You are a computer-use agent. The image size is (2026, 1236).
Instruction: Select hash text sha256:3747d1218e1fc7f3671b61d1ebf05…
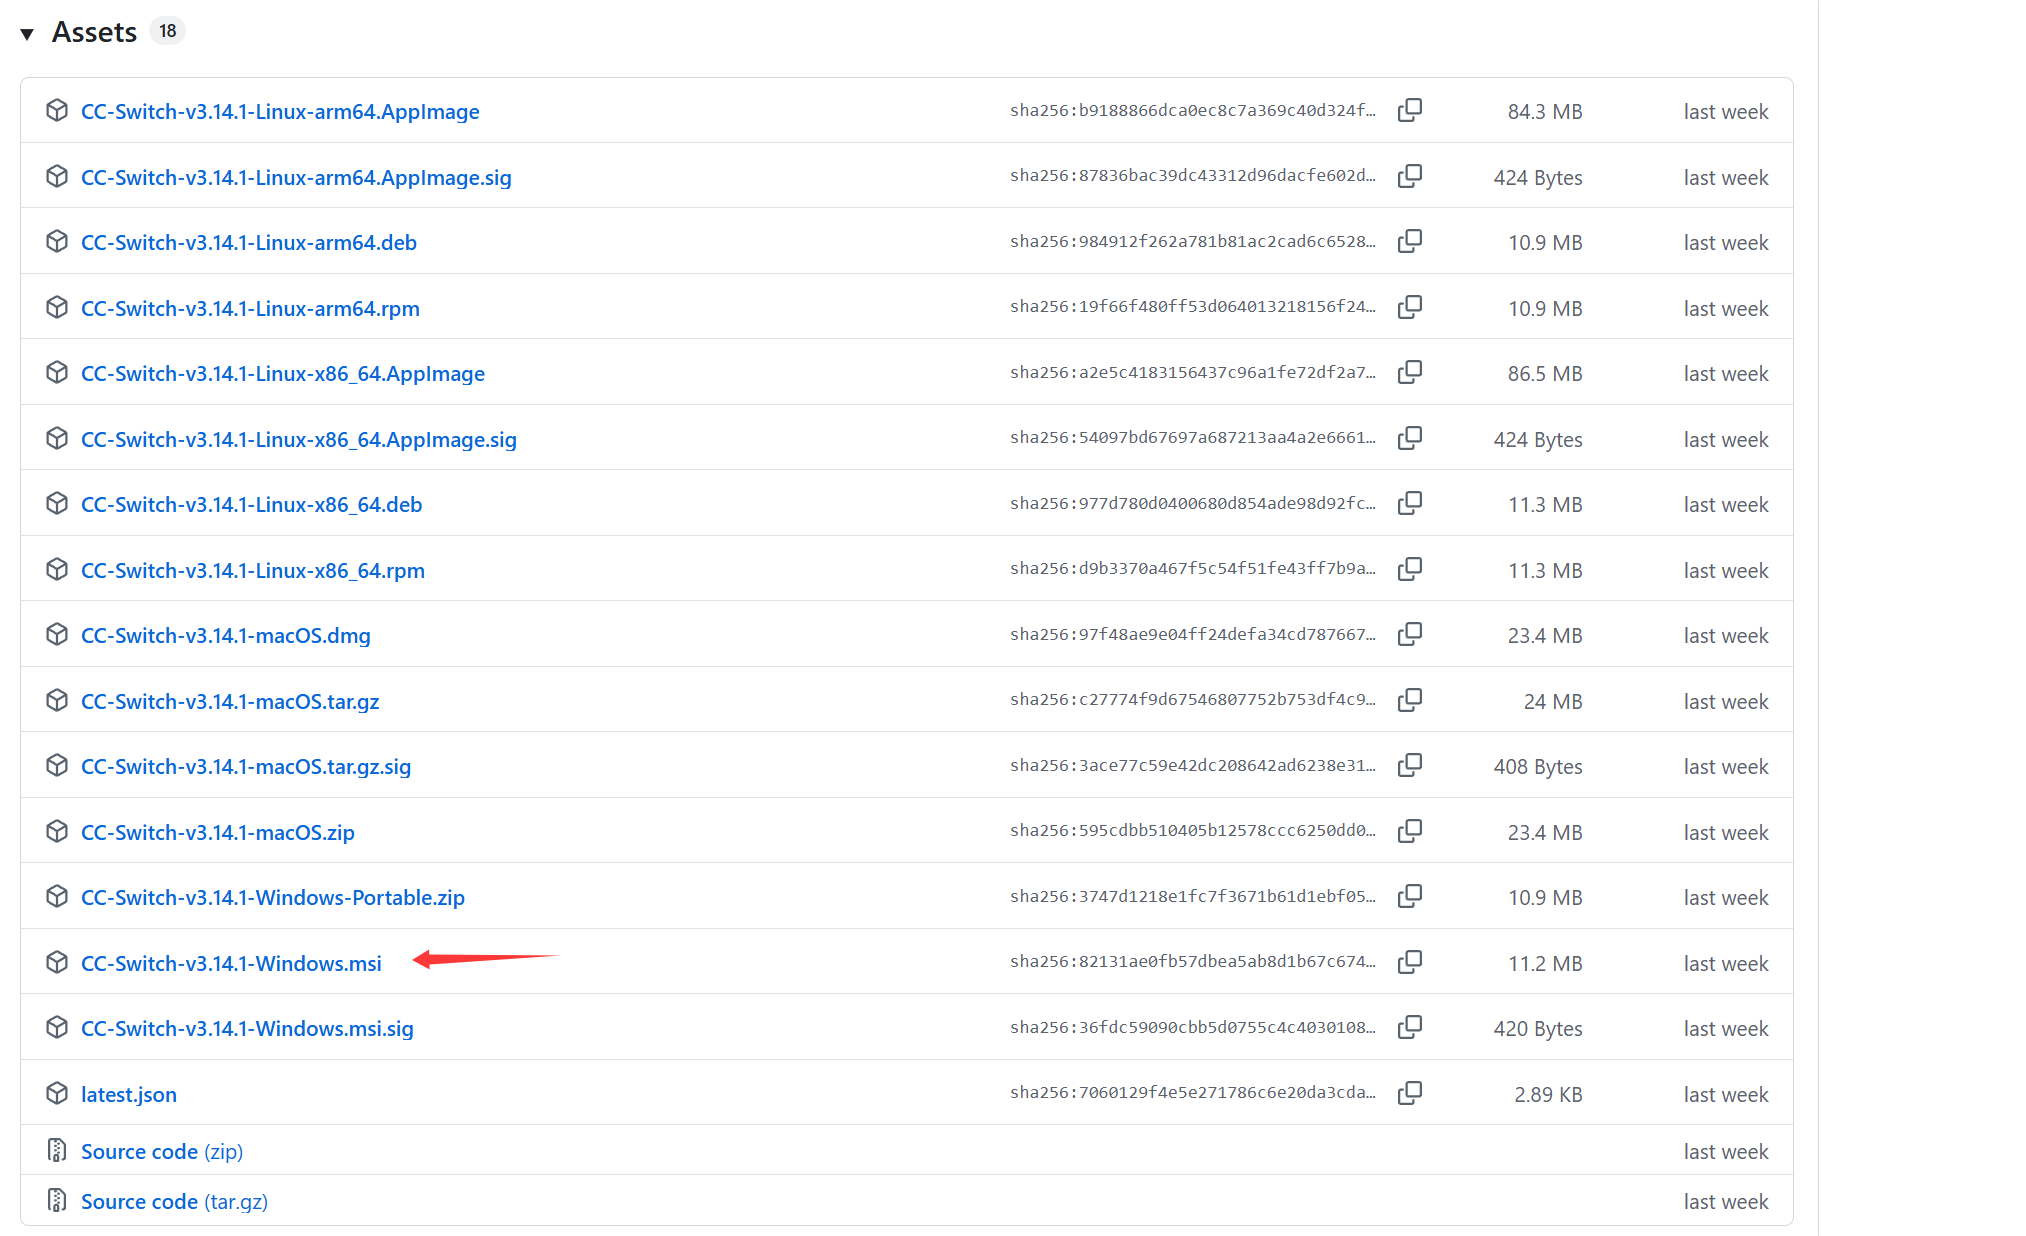[x=1193, y=896]
